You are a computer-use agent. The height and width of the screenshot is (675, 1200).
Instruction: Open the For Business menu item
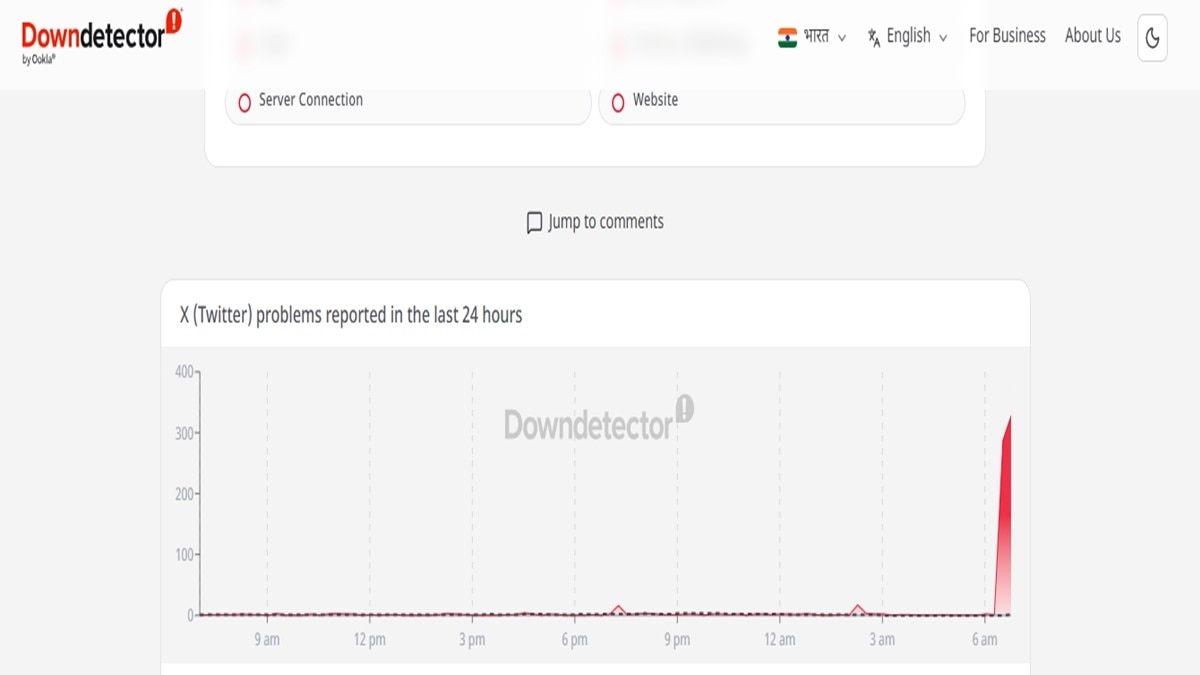1007,36
